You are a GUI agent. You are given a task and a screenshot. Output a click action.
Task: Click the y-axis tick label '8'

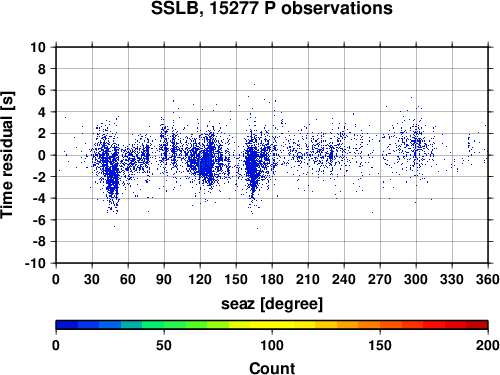tap(41, 69)
